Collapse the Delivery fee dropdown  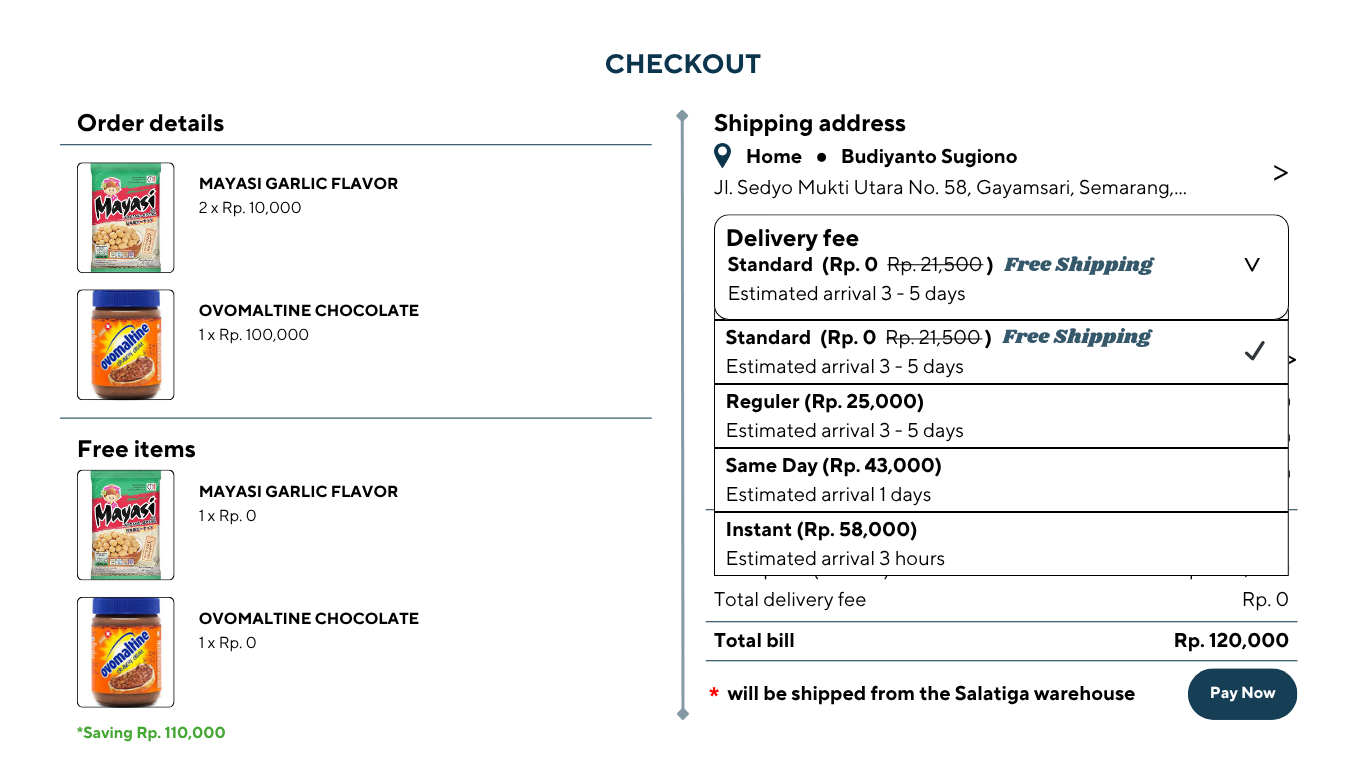point(1252,265)
